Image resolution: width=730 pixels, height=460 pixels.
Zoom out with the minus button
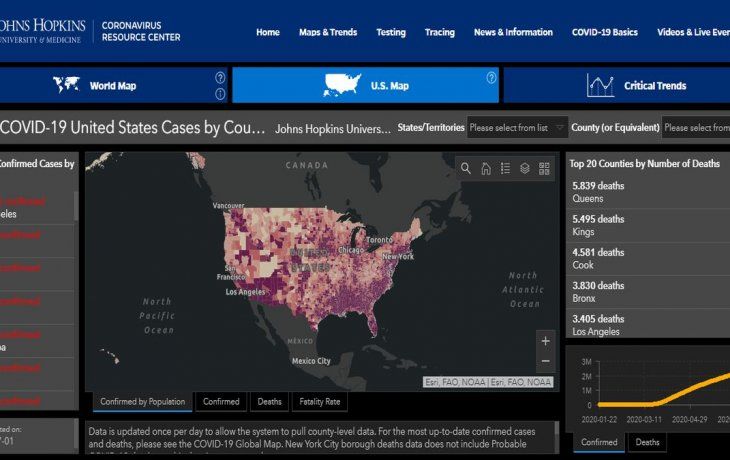(546, 361)
